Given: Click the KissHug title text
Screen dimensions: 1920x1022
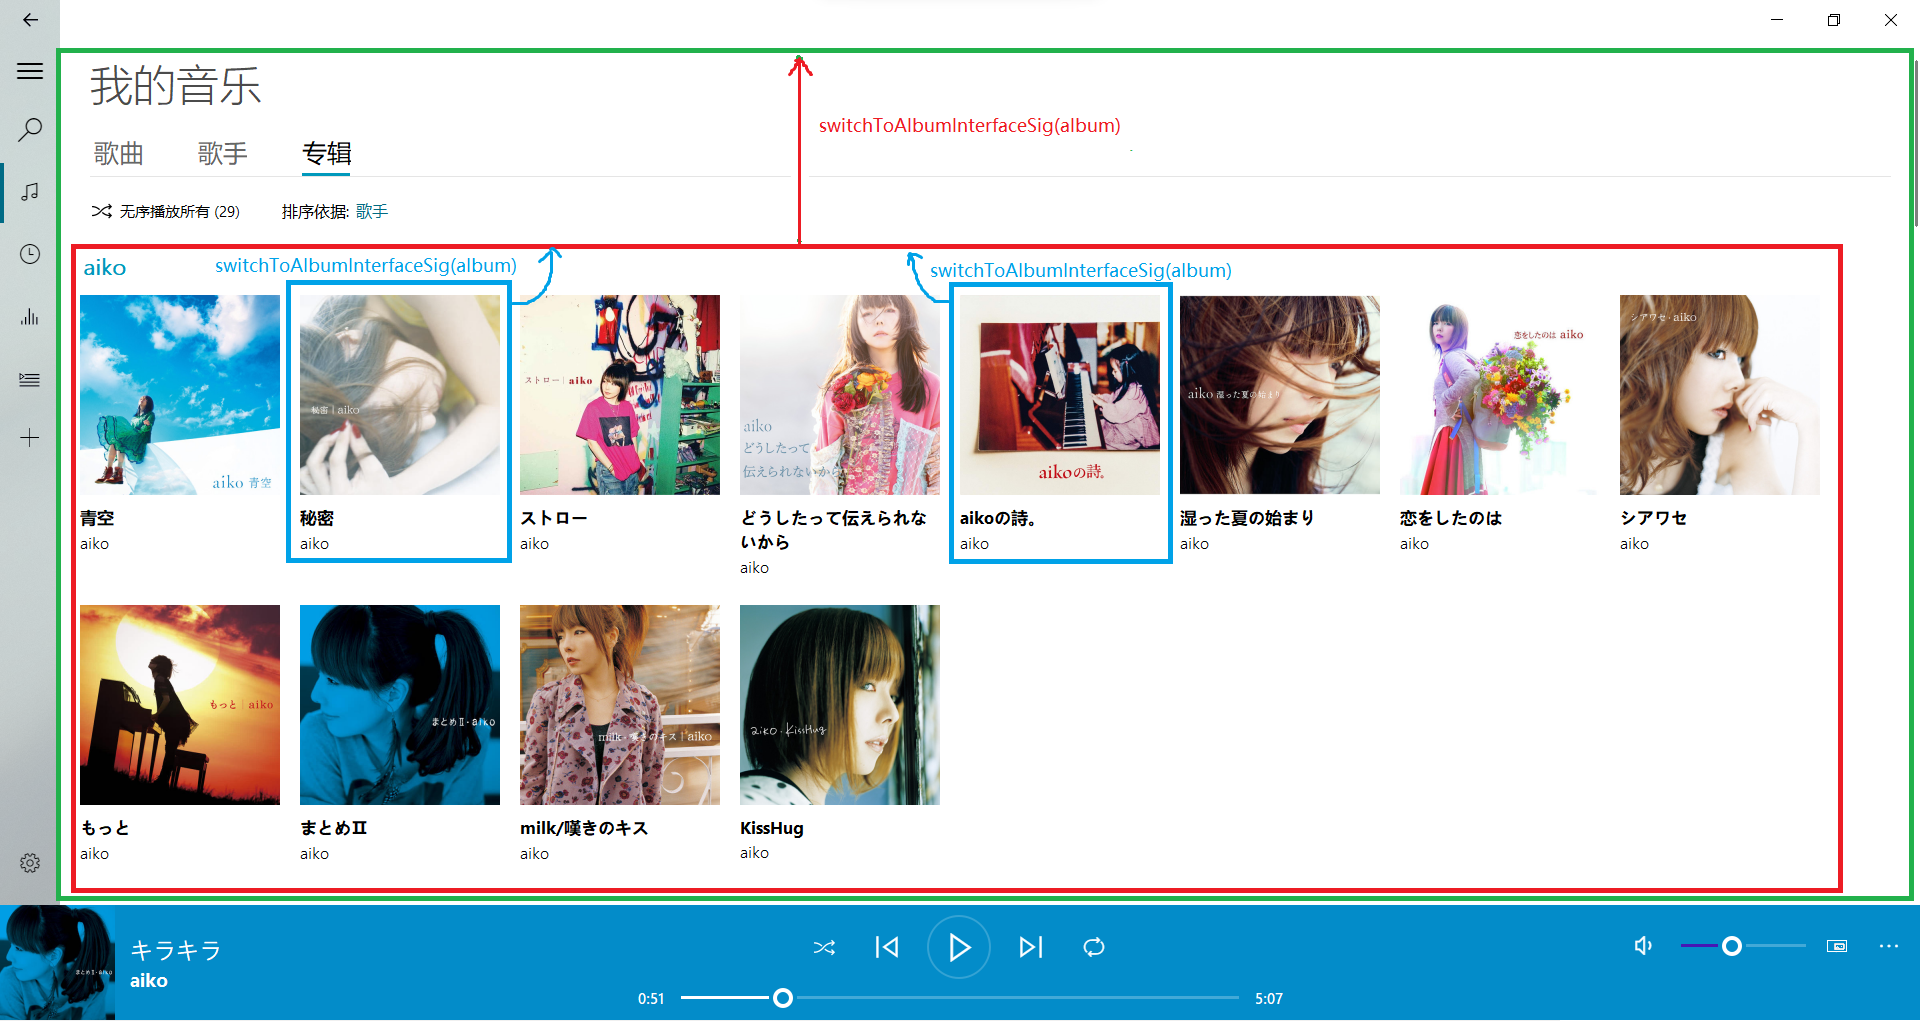Looking at the screenshot, I should [772, 828].
